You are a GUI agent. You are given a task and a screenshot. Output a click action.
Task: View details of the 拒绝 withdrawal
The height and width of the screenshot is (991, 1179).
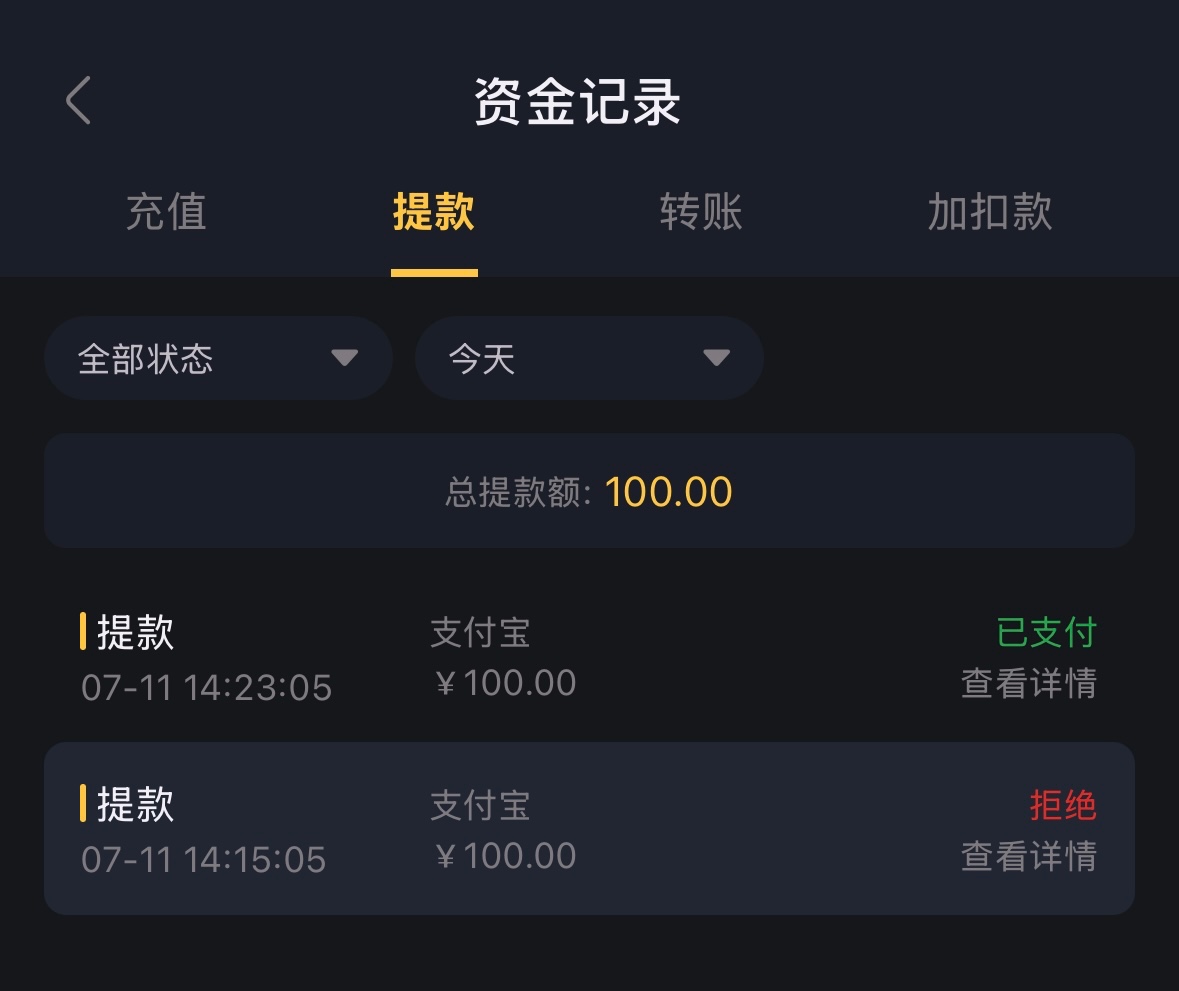(x=1028, y=857)
